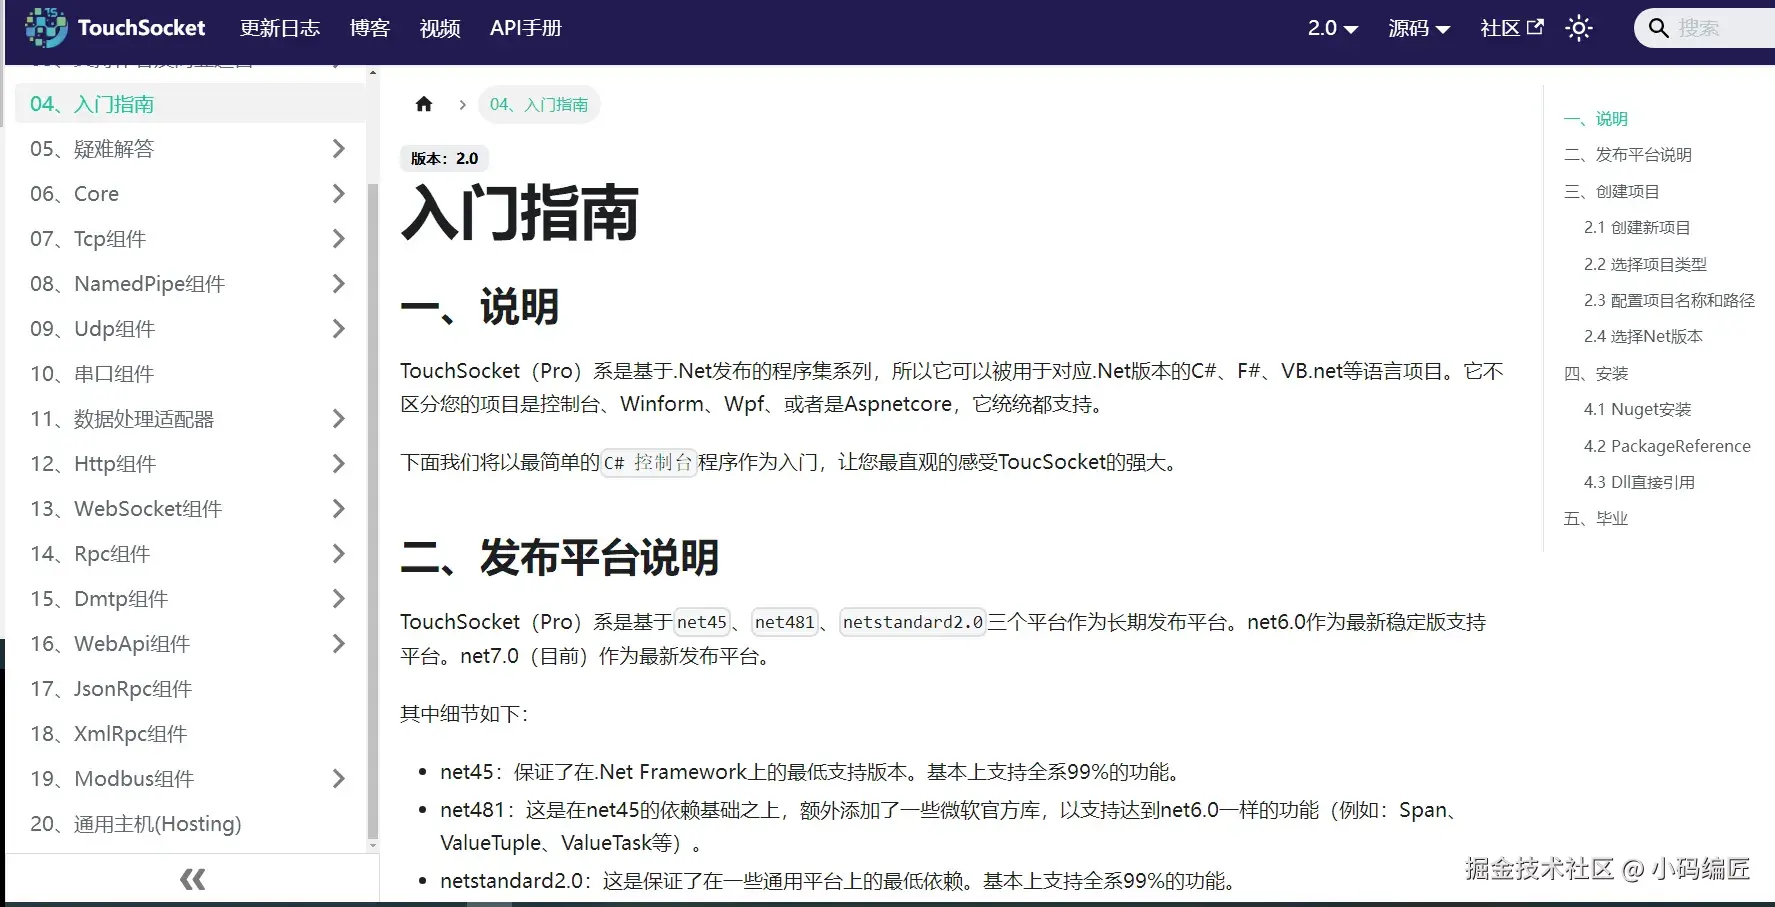Open API手册 in the navbar
Viewport: 1775px width, 907px height.
pyautogui.click(x=526, y=28)
